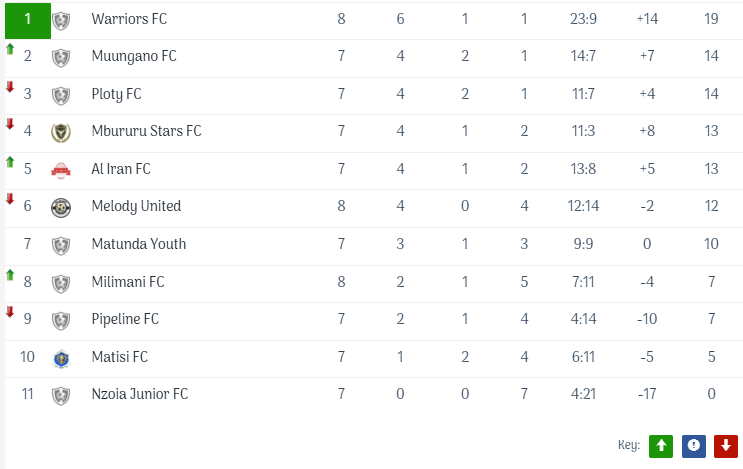Click the green rank 1 position cell
Screen dimensions: 743x469
click(28, 19)
